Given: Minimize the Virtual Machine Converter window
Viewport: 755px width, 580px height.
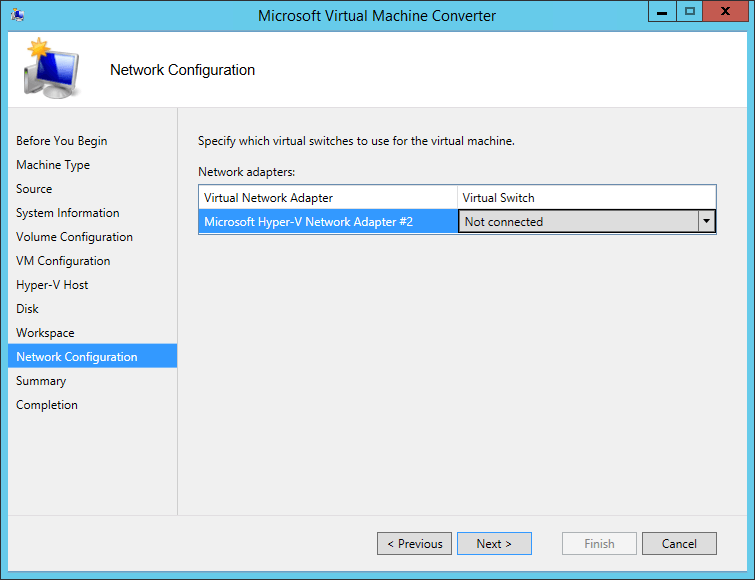Looking at the screenshot, I should pyautogui.click(x=662, y=12).
